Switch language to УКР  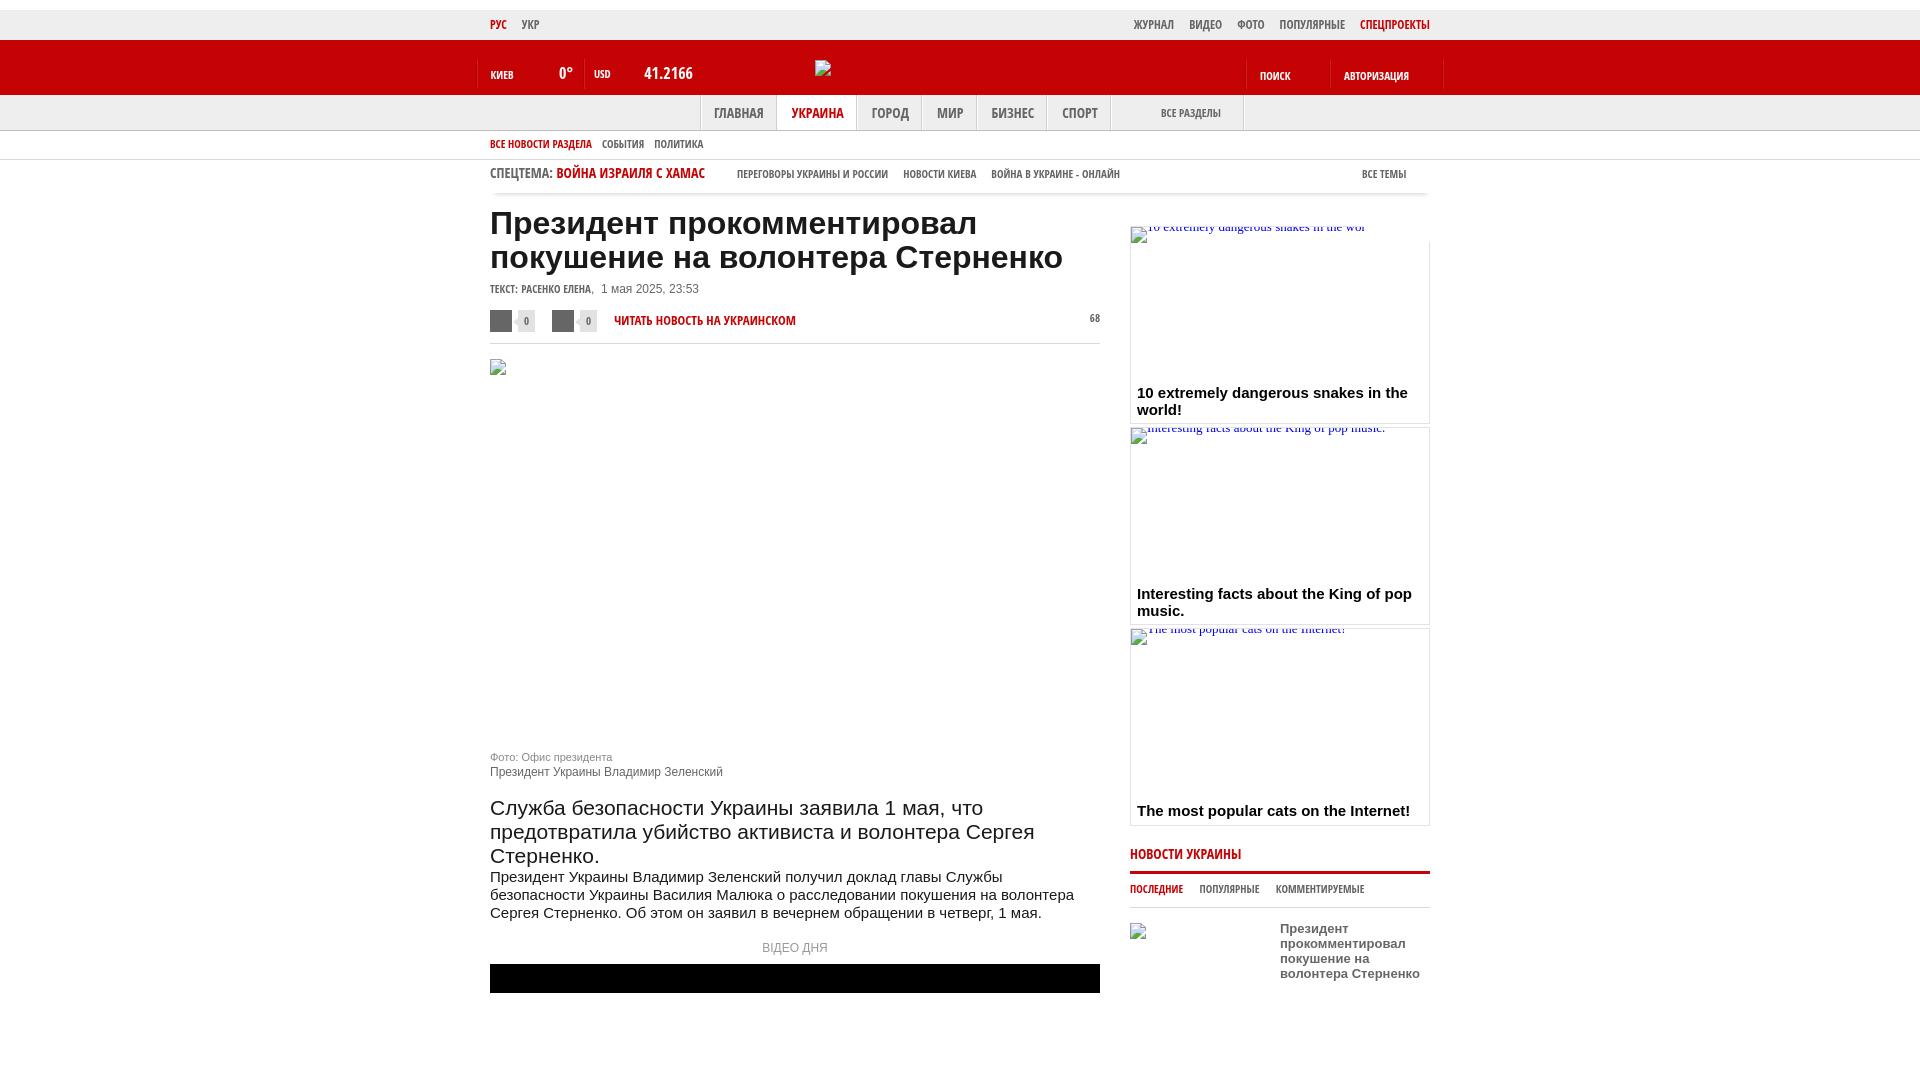pos(530,25)
